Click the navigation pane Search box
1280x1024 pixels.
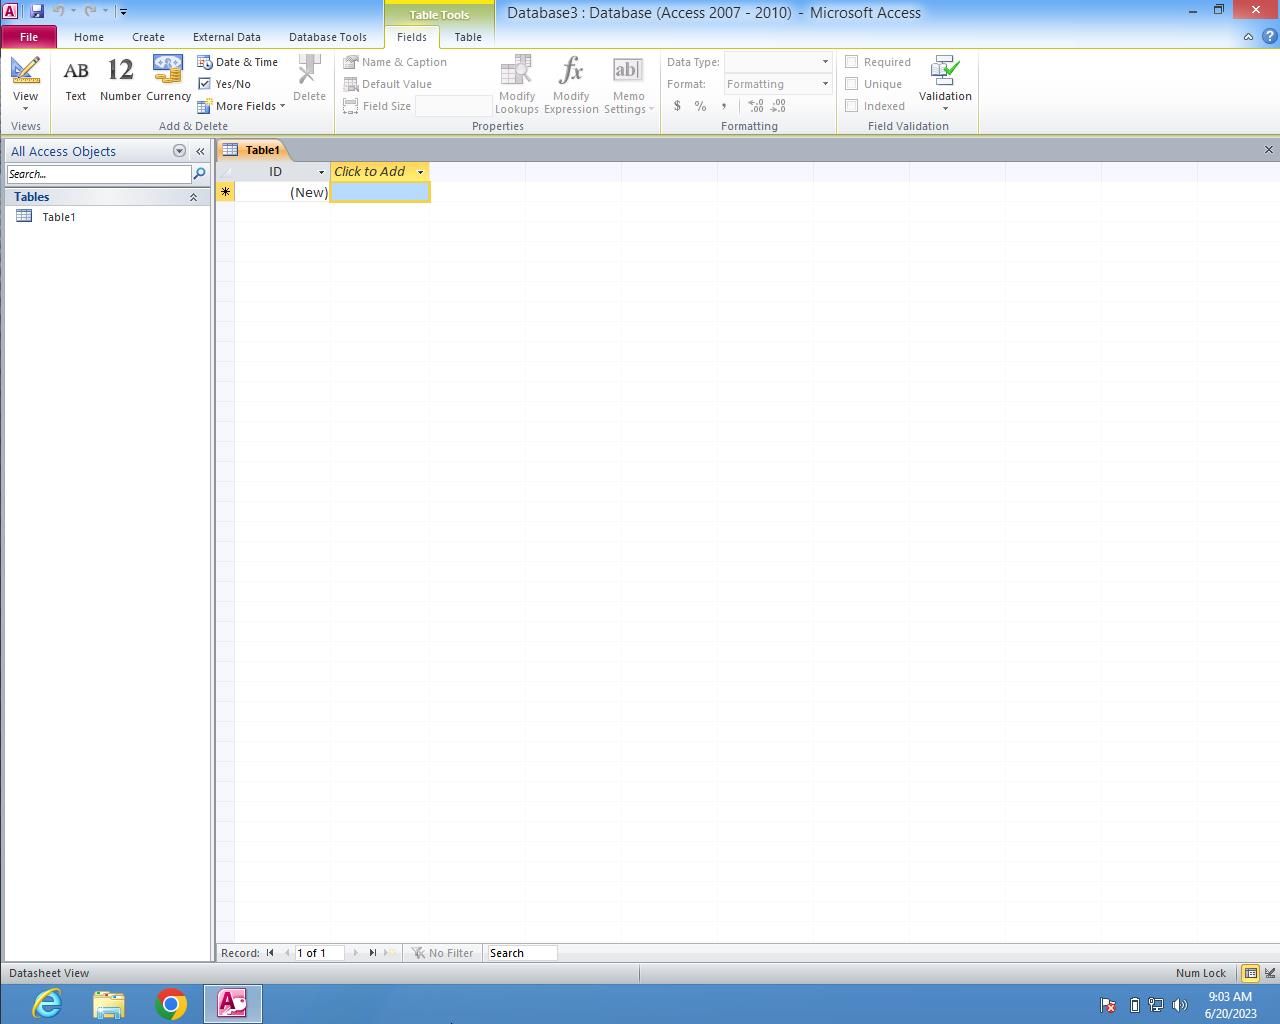pos(98,174)
